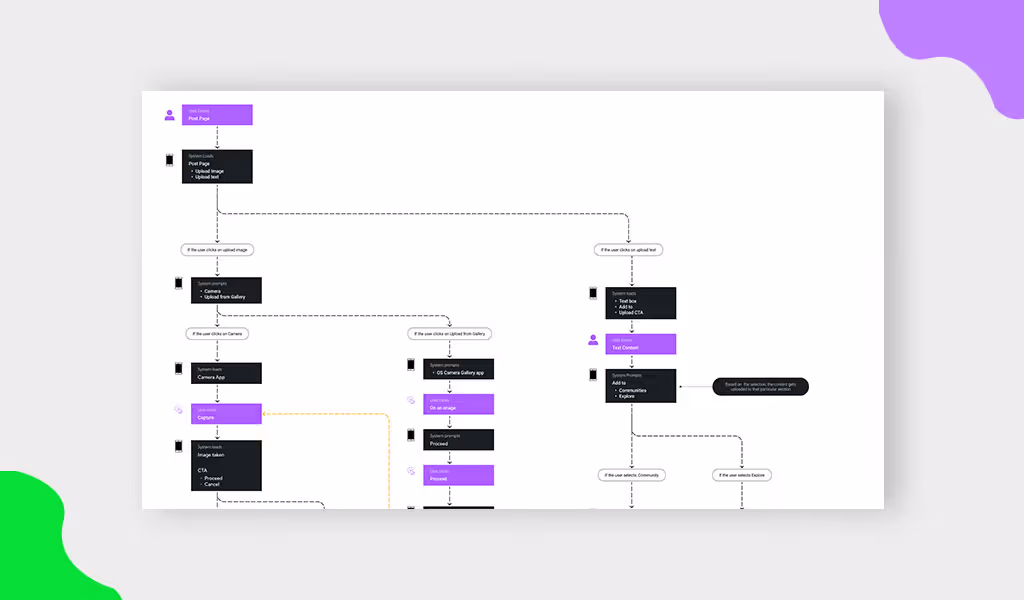Click tap gesture icon beside purple Proceed node
The width and height of the screenshot is (1024, 600).
tap(411, 471)
